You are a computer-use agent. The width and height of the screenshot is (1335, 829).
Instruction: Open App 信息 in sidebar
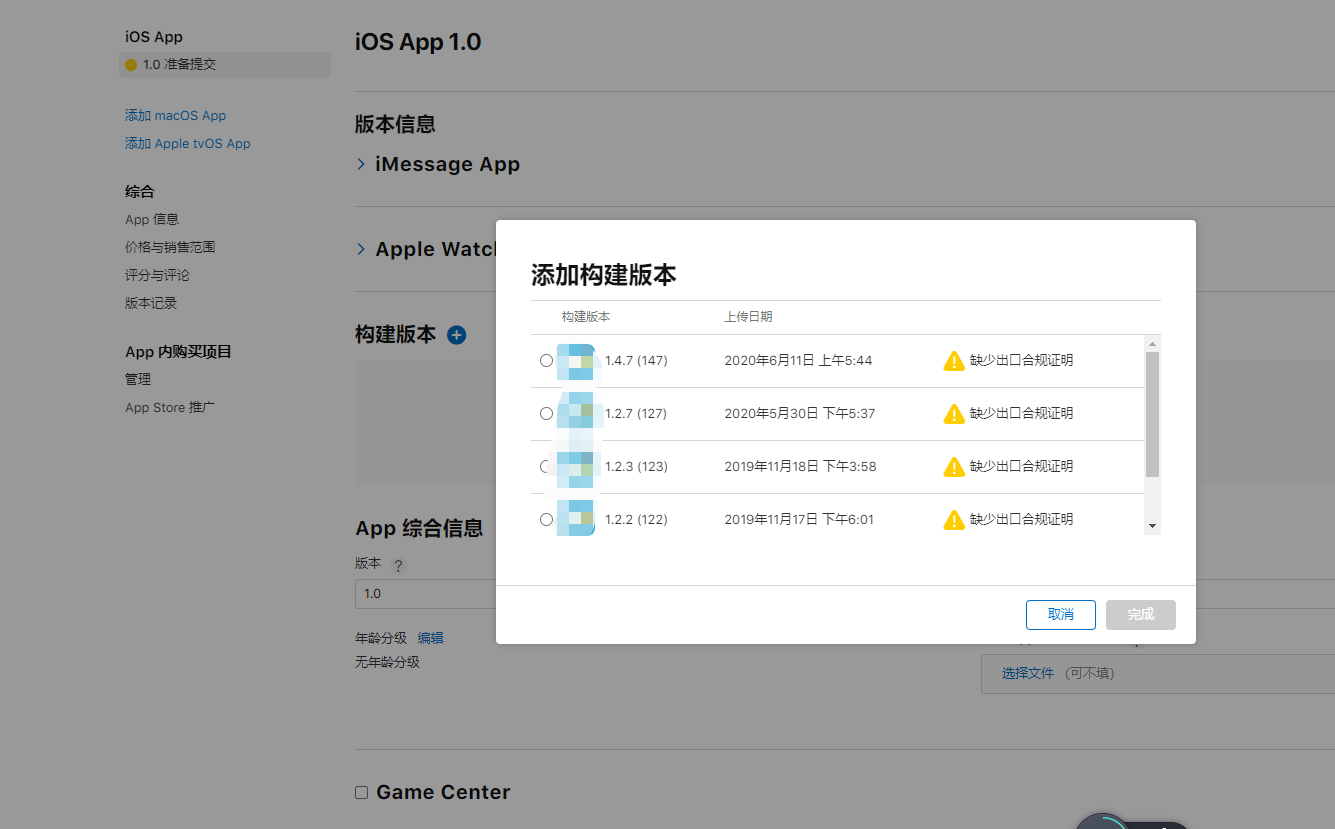152,219
